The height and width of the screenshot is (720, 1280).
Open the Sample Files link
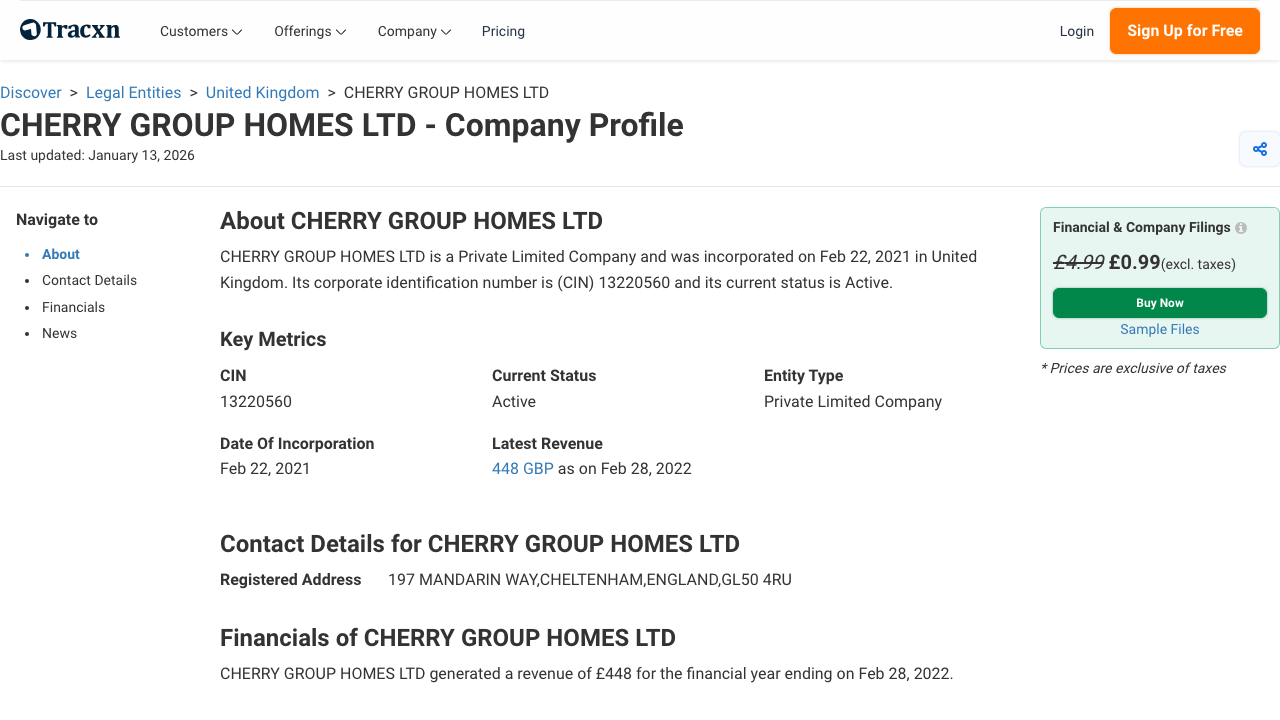tap(1159, 329)
